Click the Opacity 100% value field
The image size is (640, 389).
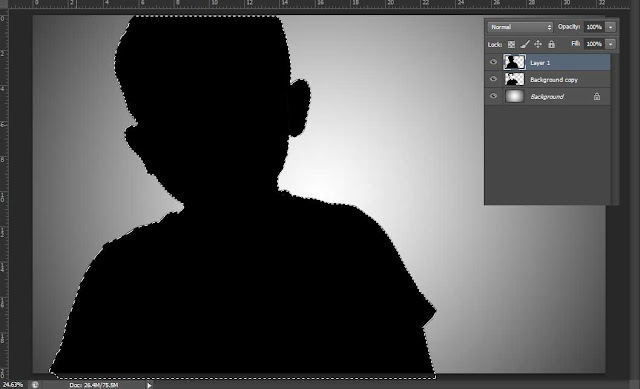tap(594, 27)
